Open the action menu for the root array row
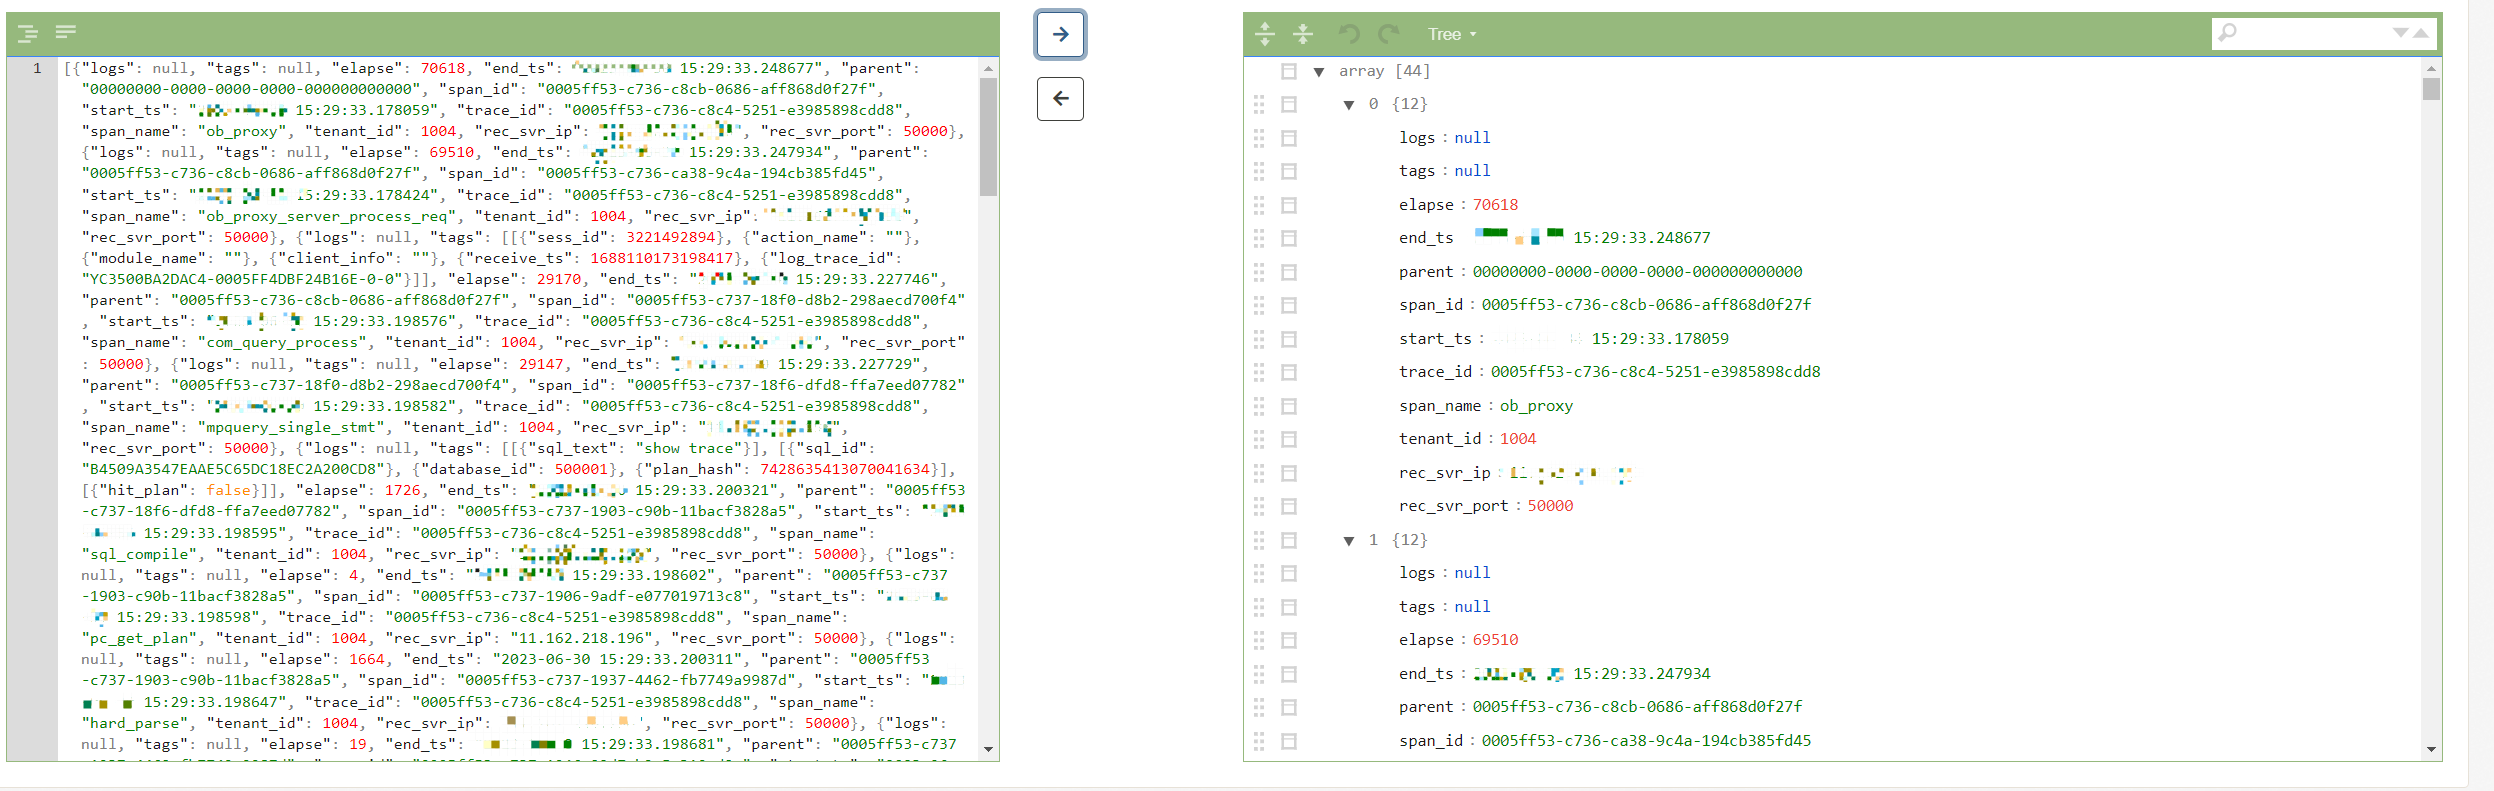The image size is (2494, 791). pyautogui.click(x=1289, y=71)
